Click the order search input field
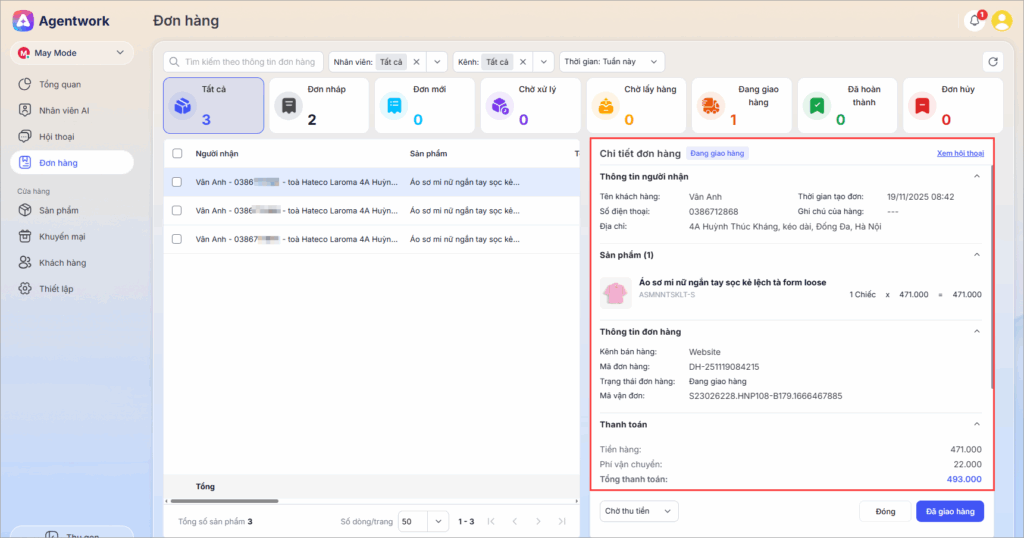The width and height of the screenshot is (1024, 538). 244,62
